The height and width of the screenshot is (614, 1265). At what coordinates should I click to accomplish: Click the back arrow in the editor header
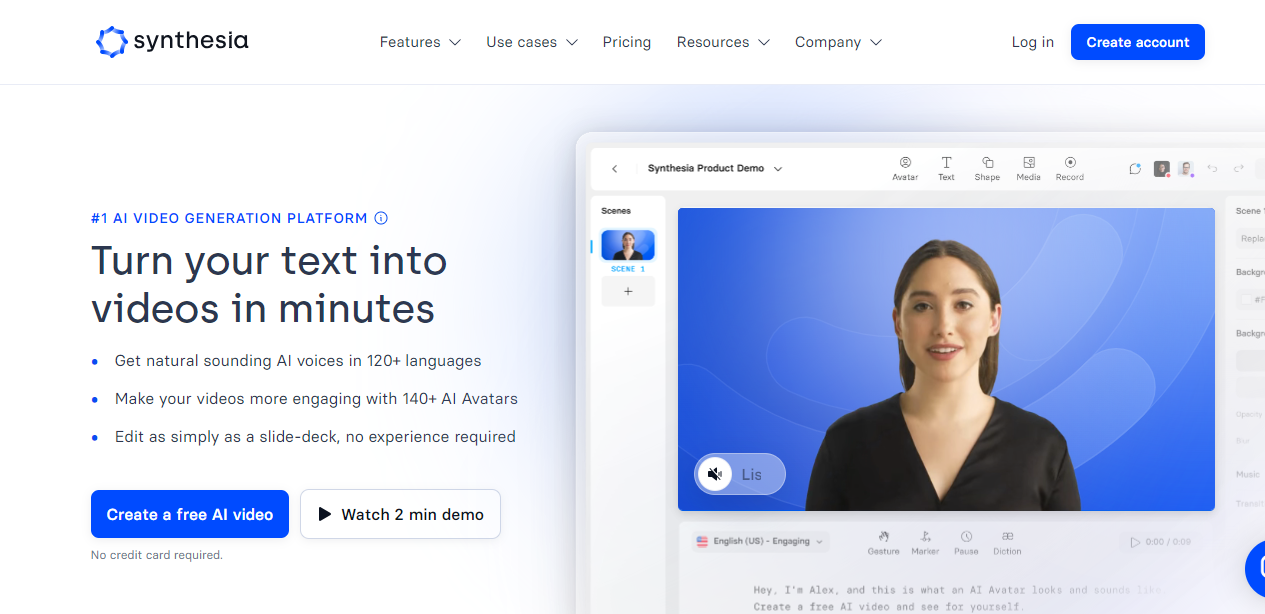tap(615, 169)
